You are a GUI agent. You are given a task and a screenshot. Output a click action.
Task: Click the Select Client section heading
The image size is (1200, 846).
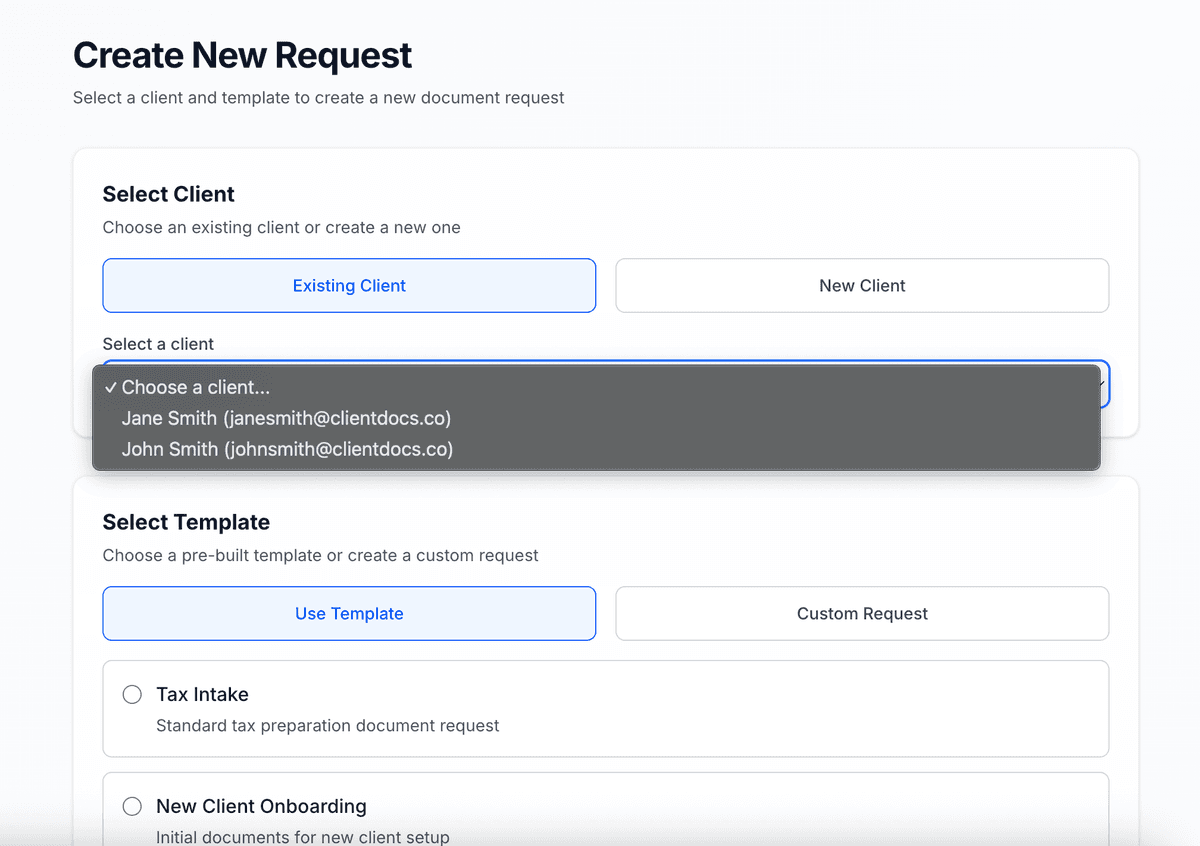(168, 194)
